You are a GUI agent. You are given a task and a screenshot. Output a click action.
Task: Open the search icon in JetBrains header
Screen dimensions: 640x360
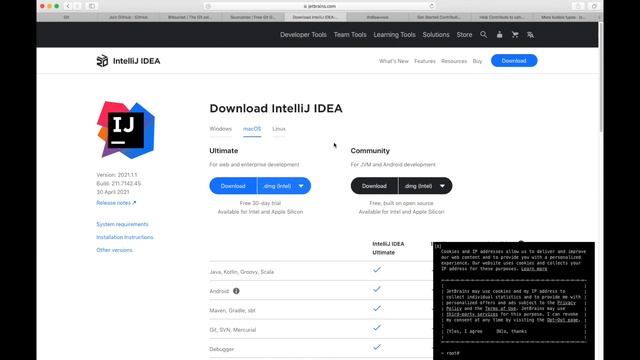[483, 35]
